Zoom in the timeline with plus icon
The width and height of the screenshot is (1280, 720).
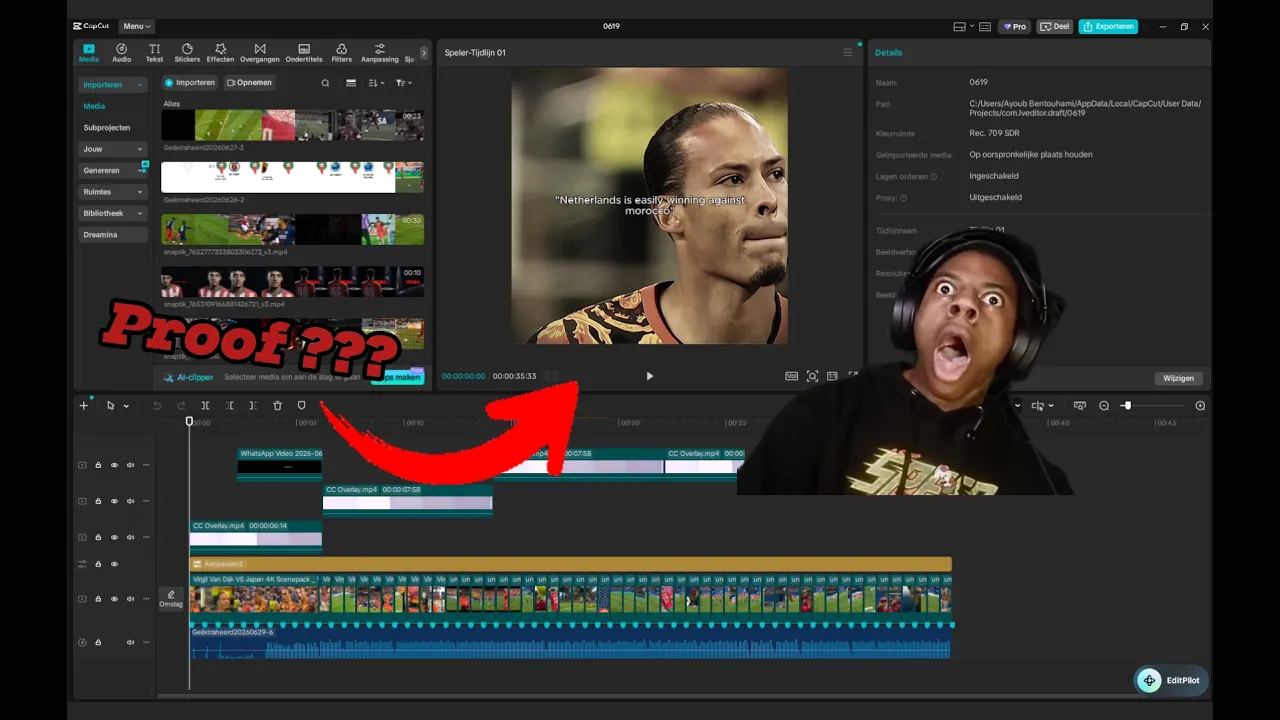(x=1200, y=406)
